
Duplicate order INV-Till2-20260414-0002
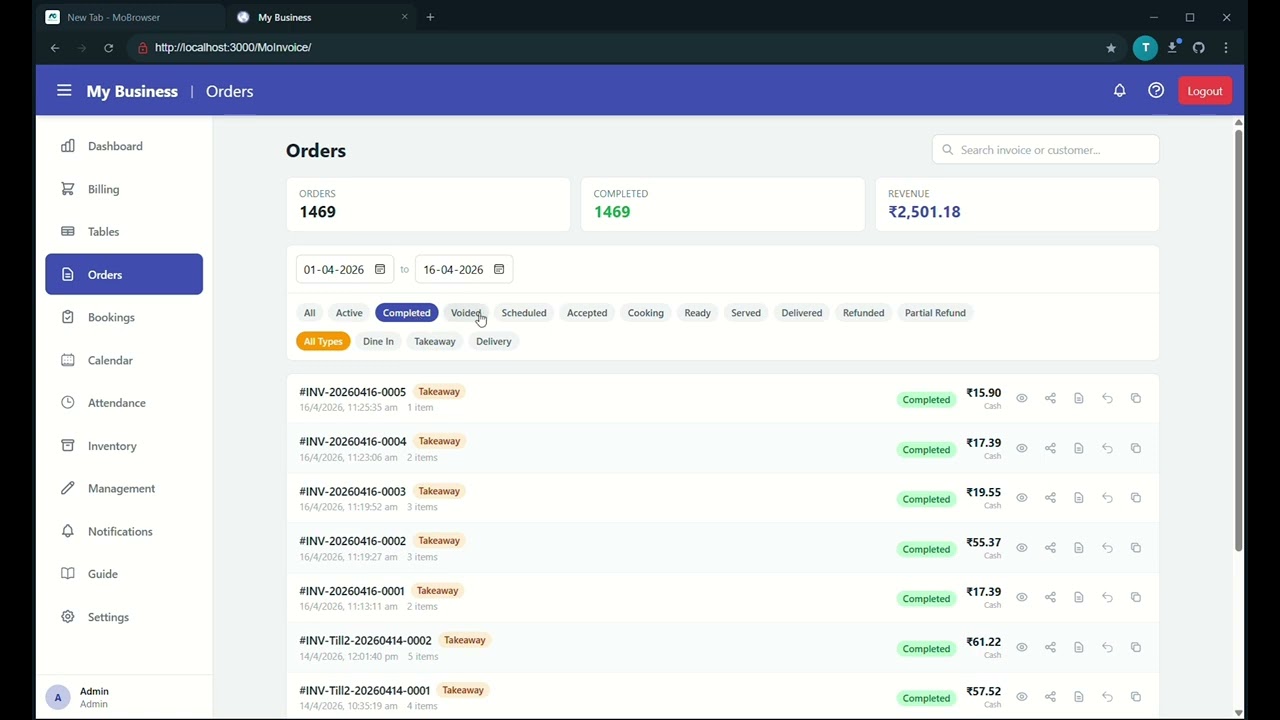pos(1136,647)
